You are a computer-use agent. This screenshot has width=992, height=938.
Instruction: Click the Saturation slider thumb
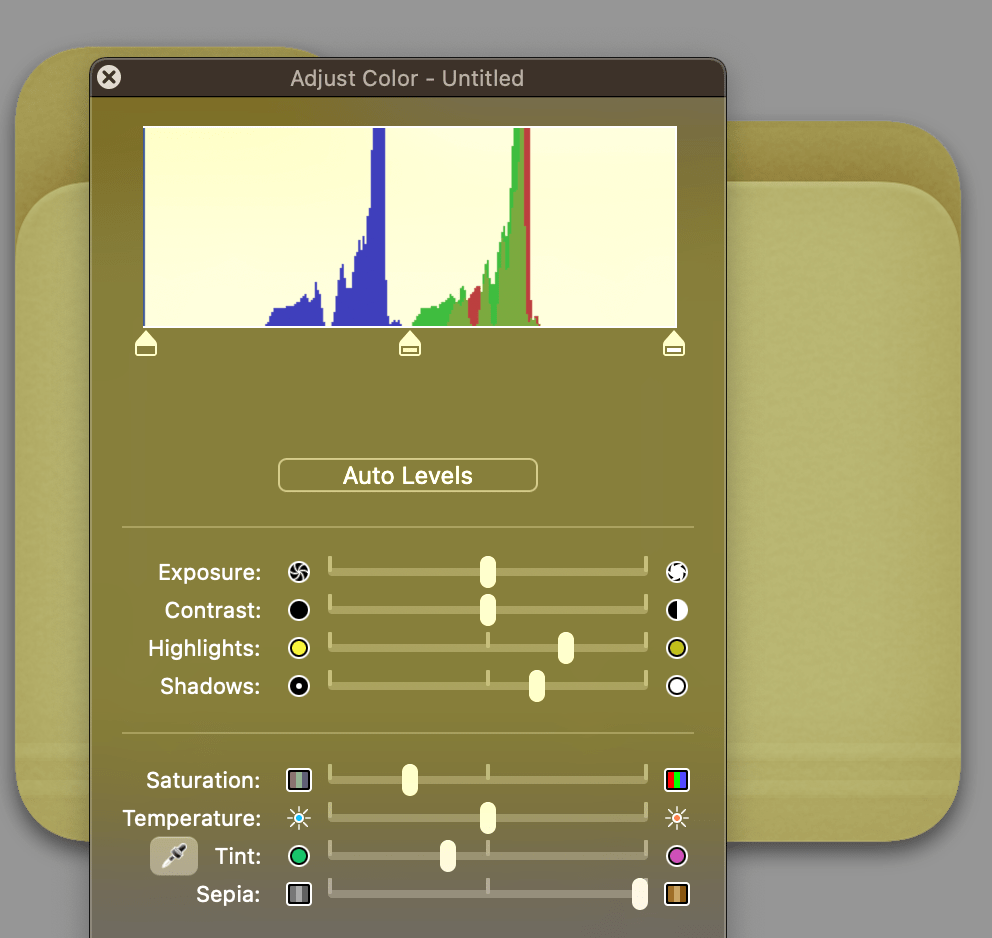coord(410,780)
